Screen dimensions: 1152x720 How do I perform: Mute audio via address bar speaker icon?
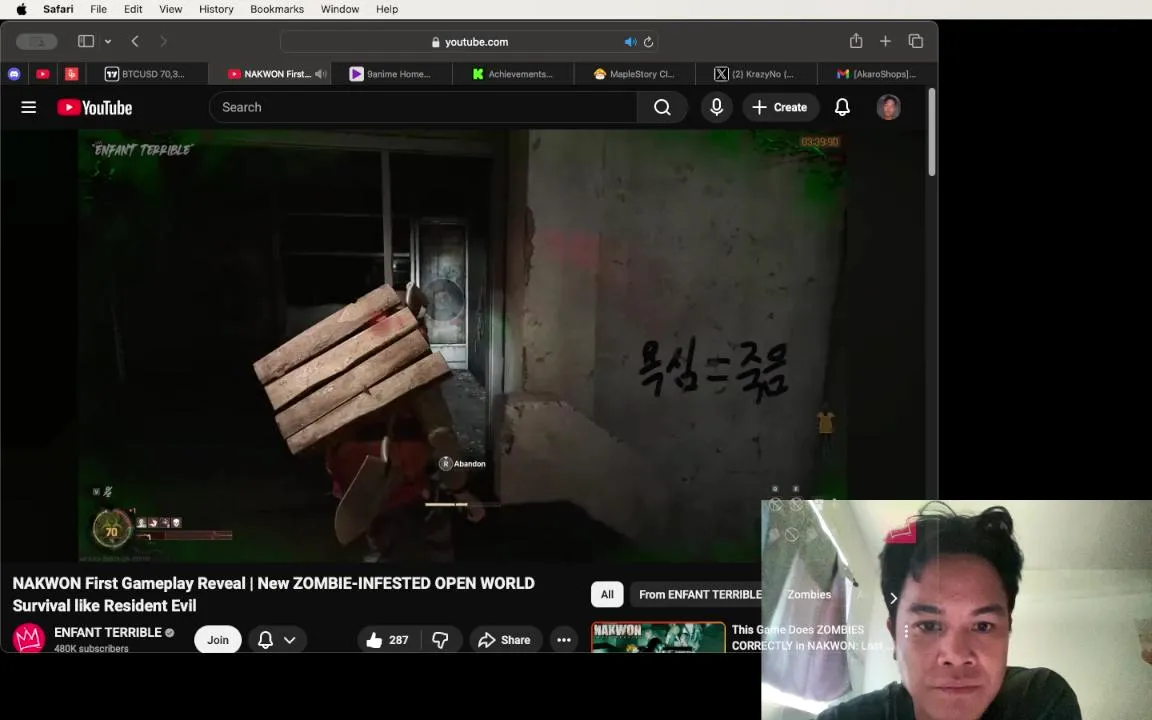(x=630, y=42)
